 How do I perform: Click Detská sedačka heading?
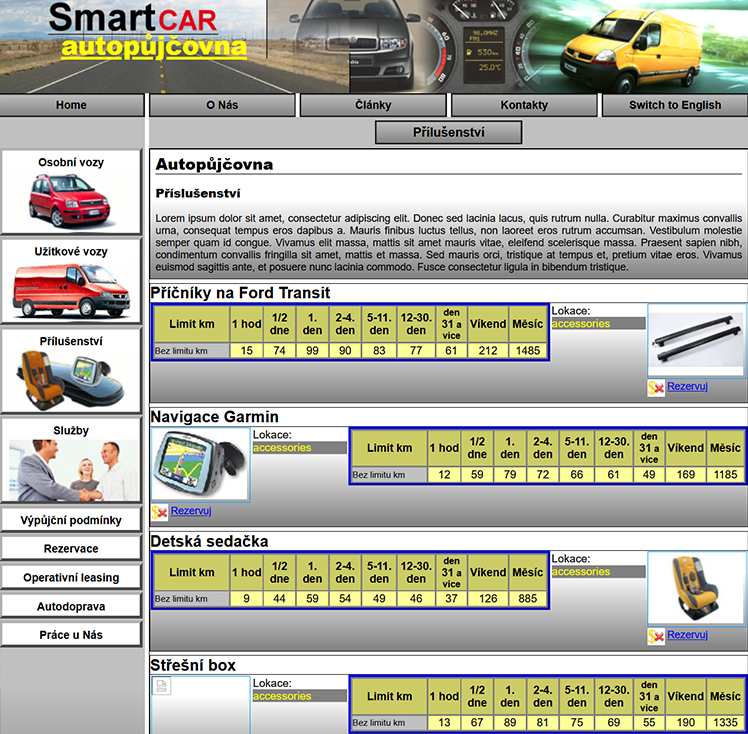[x=209, y=541]
